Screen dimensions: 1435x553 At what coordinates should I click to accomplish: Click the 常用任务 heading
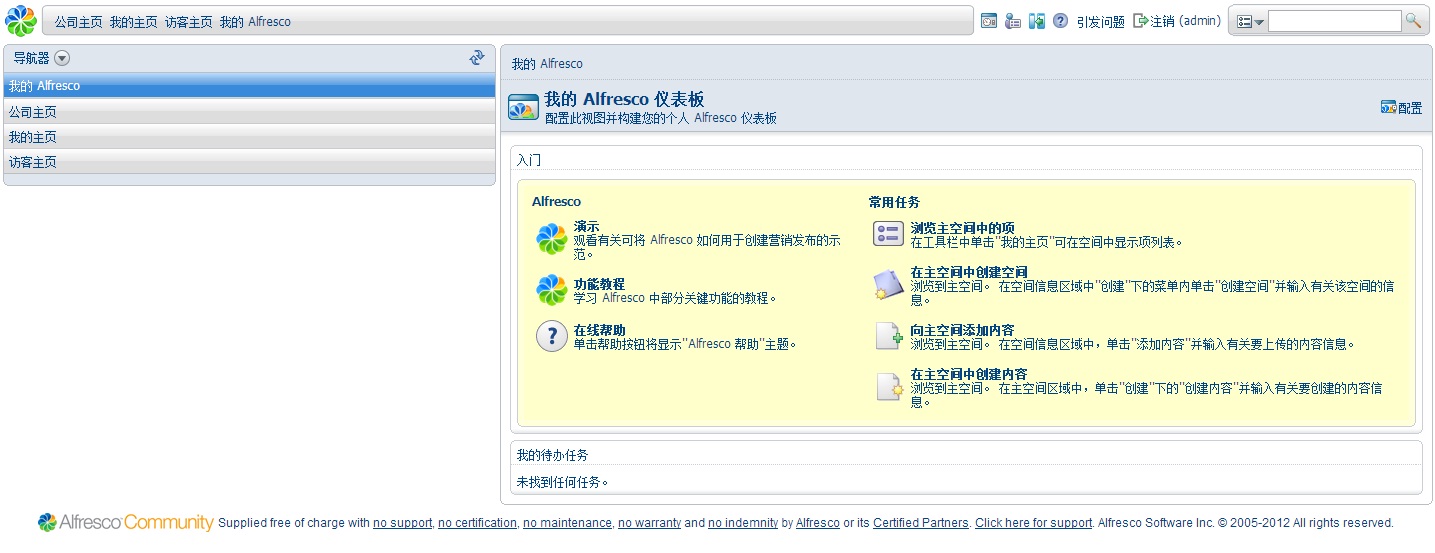pos(894,202)
